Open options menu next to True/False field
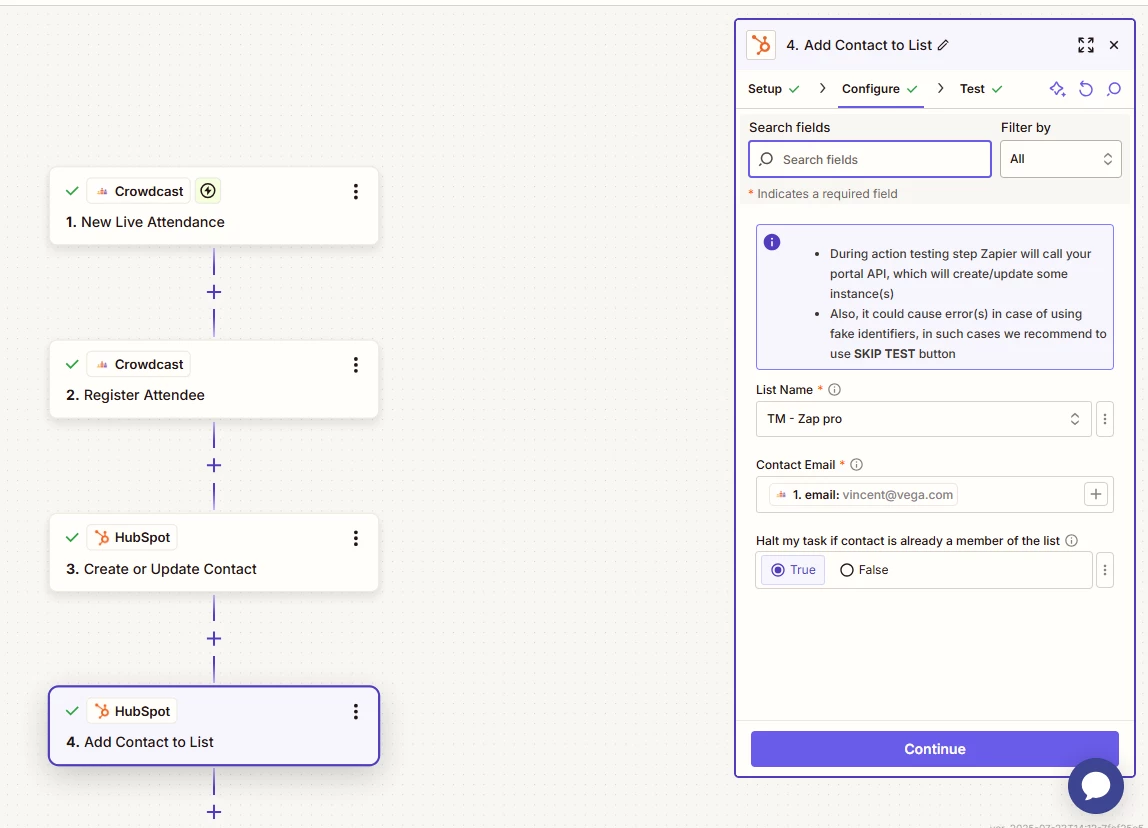This screenshot has width=1148, height=828. coord(1105,570)
